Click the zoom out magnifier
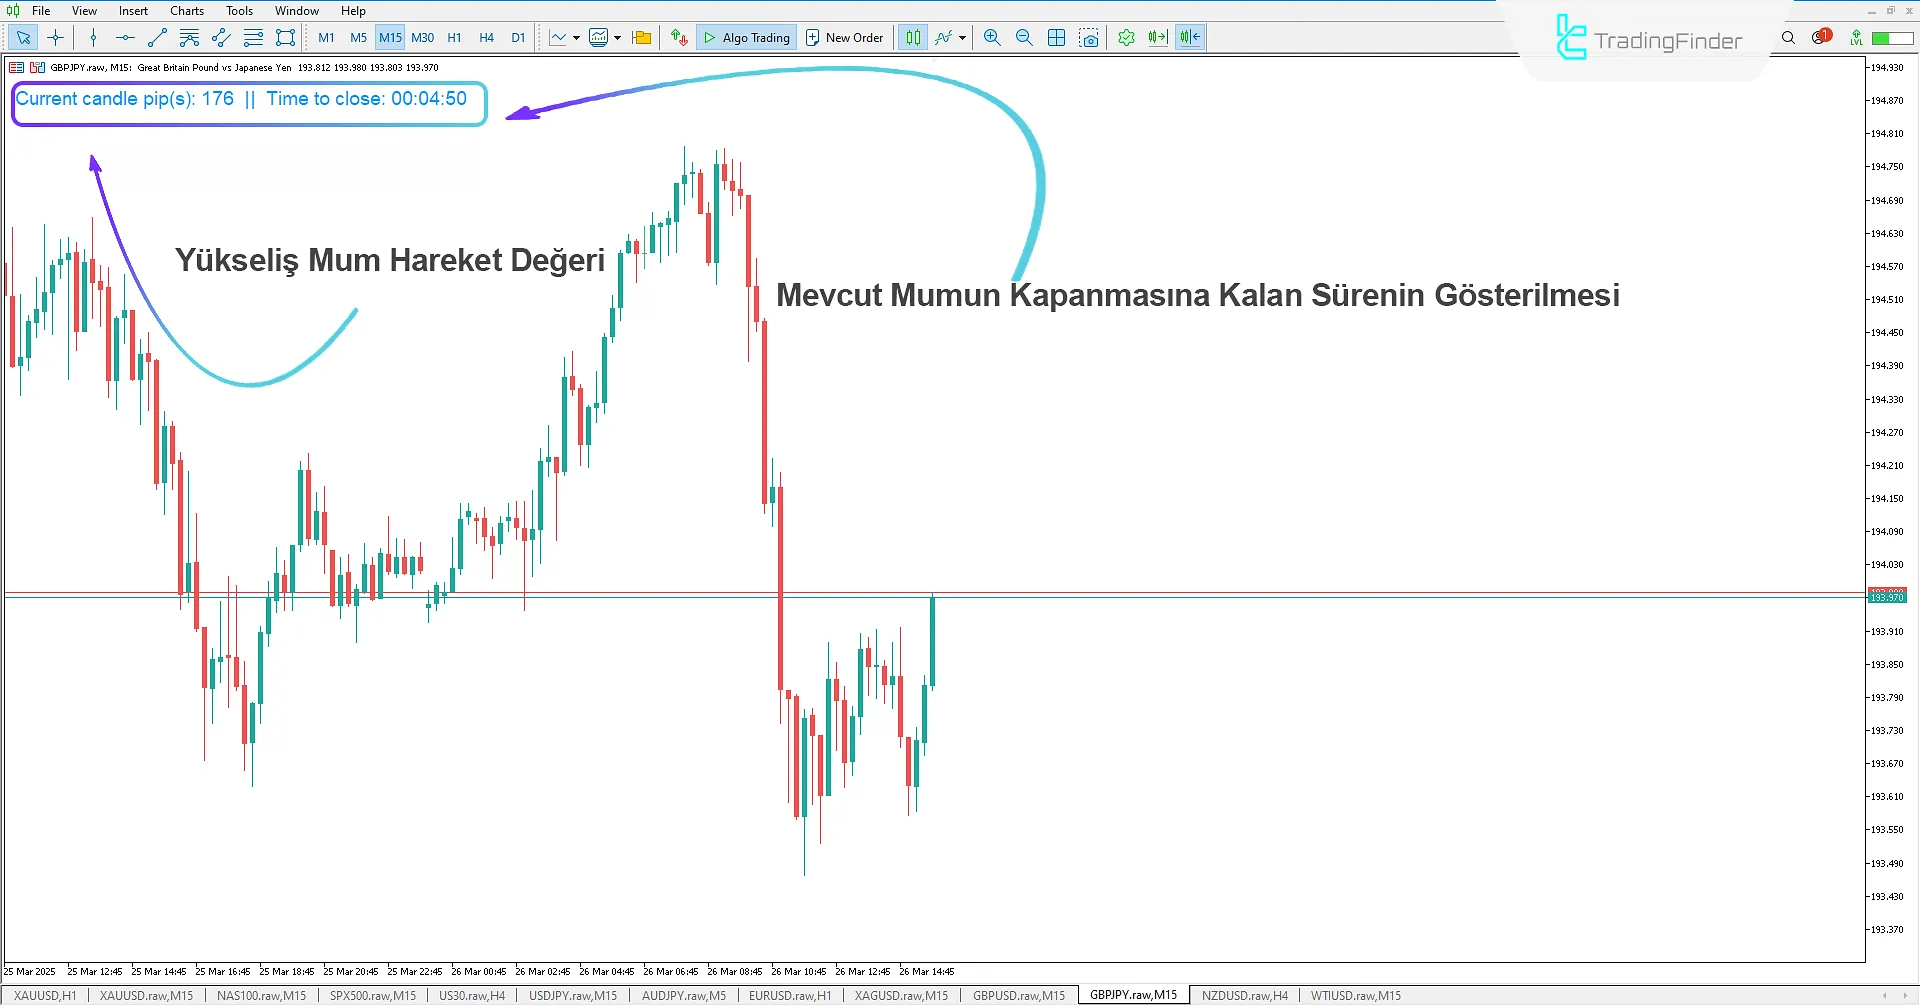This screenshot has width=1920, height=1005. 1024,38
